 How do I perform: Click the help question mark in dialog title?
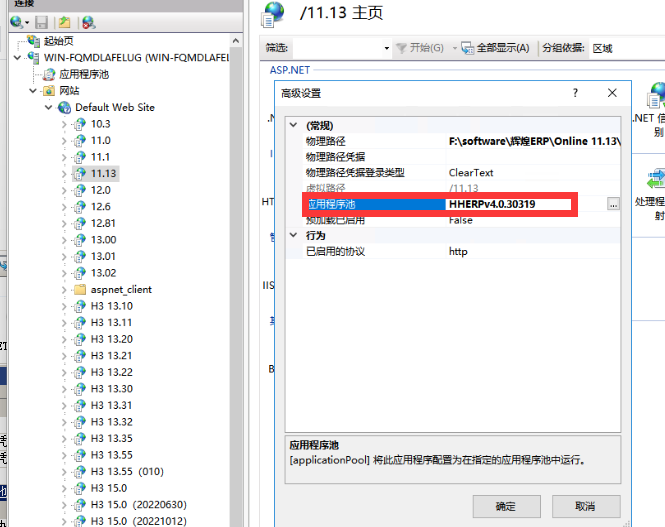coord(575,93)
